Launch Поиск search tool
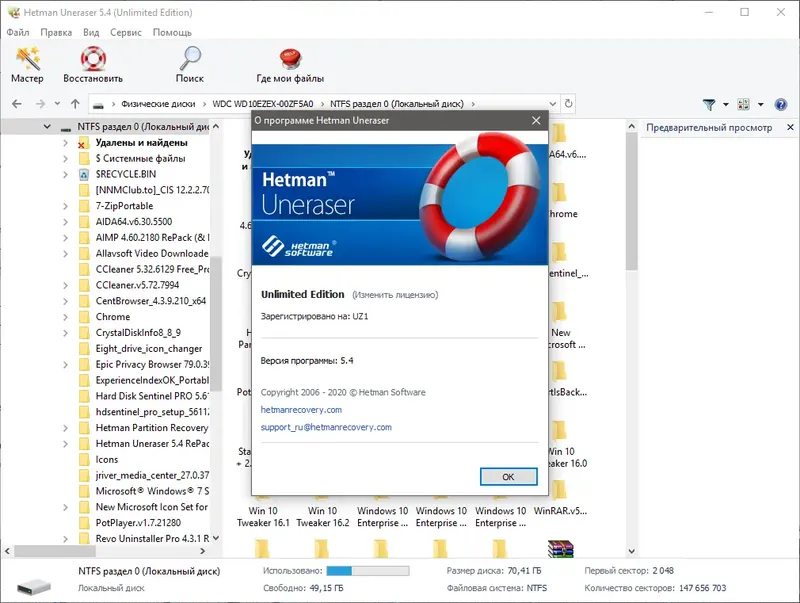 190,62
